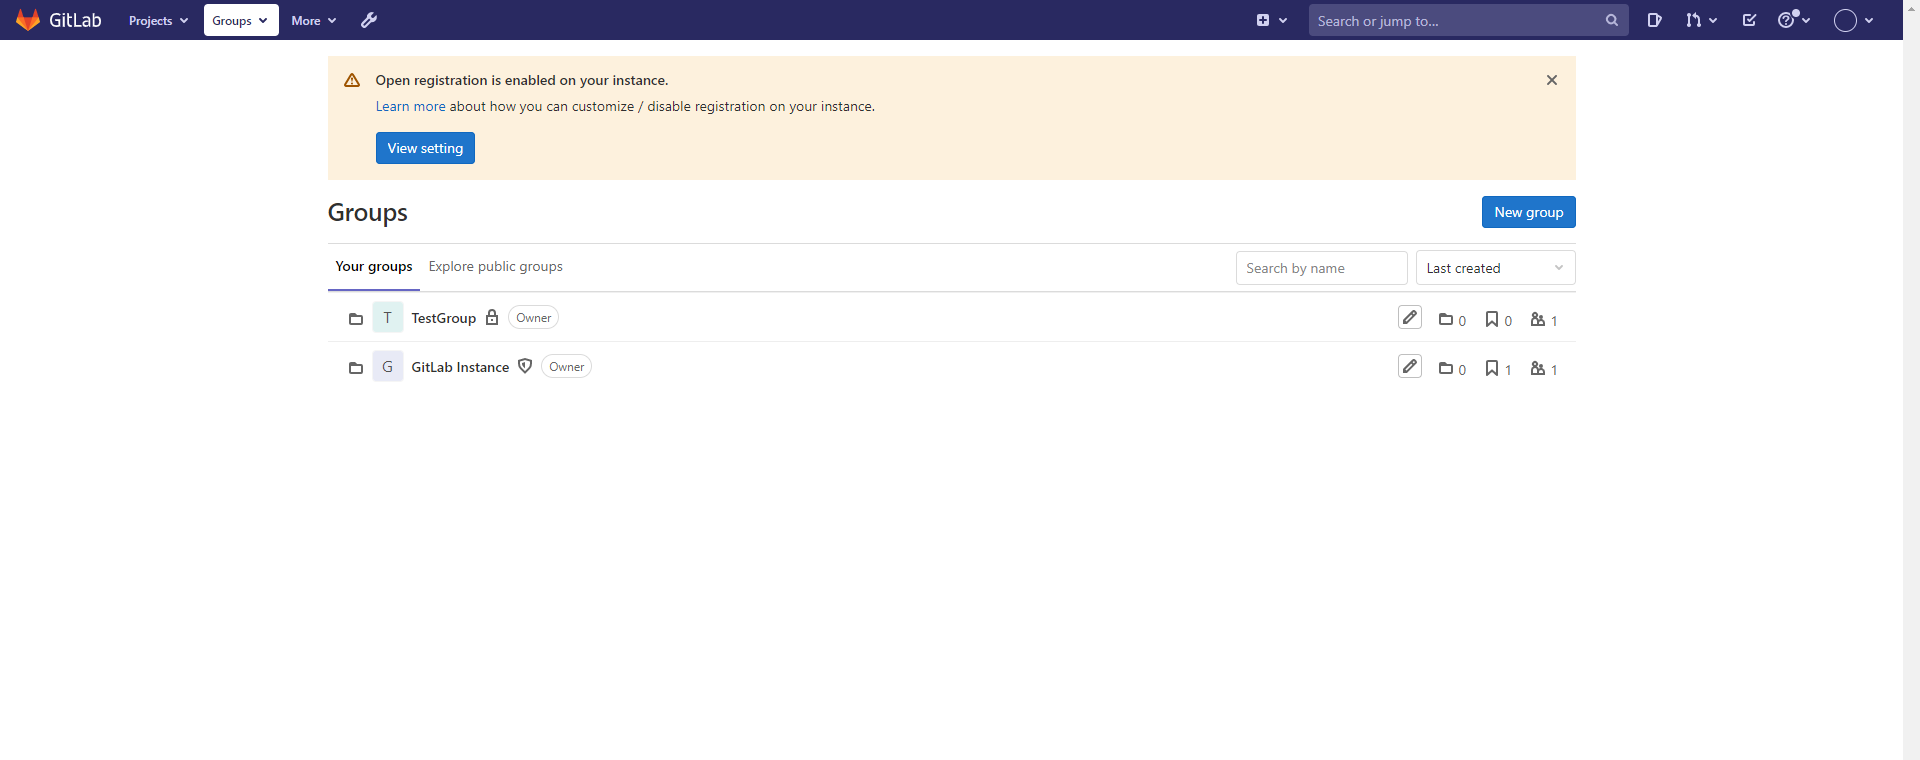Open the GitLab Instance group link
Image resolution: width=1920 pixels, height=760 pixels.
[x=460, y=367]
